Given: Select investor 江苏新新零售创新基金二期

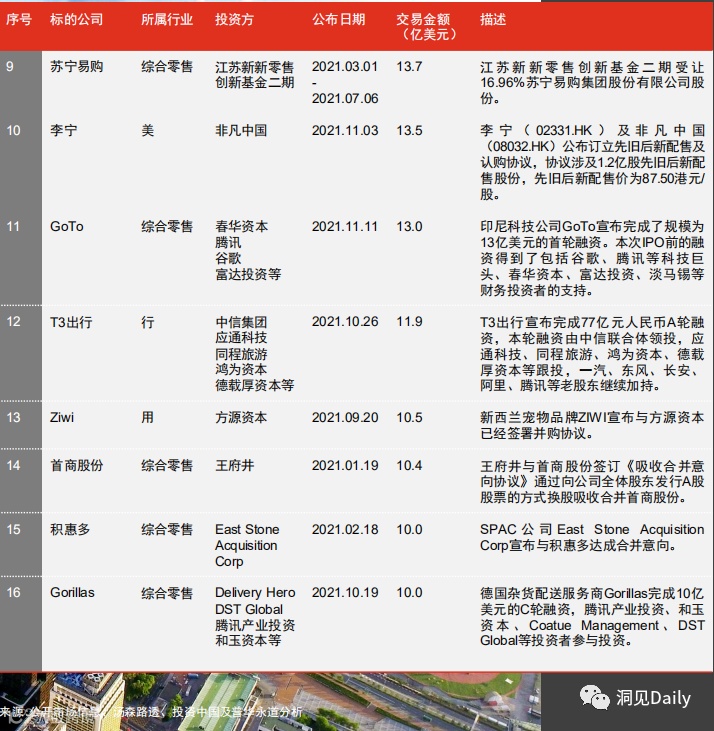Looking at the screenshot, I should 254,75.
